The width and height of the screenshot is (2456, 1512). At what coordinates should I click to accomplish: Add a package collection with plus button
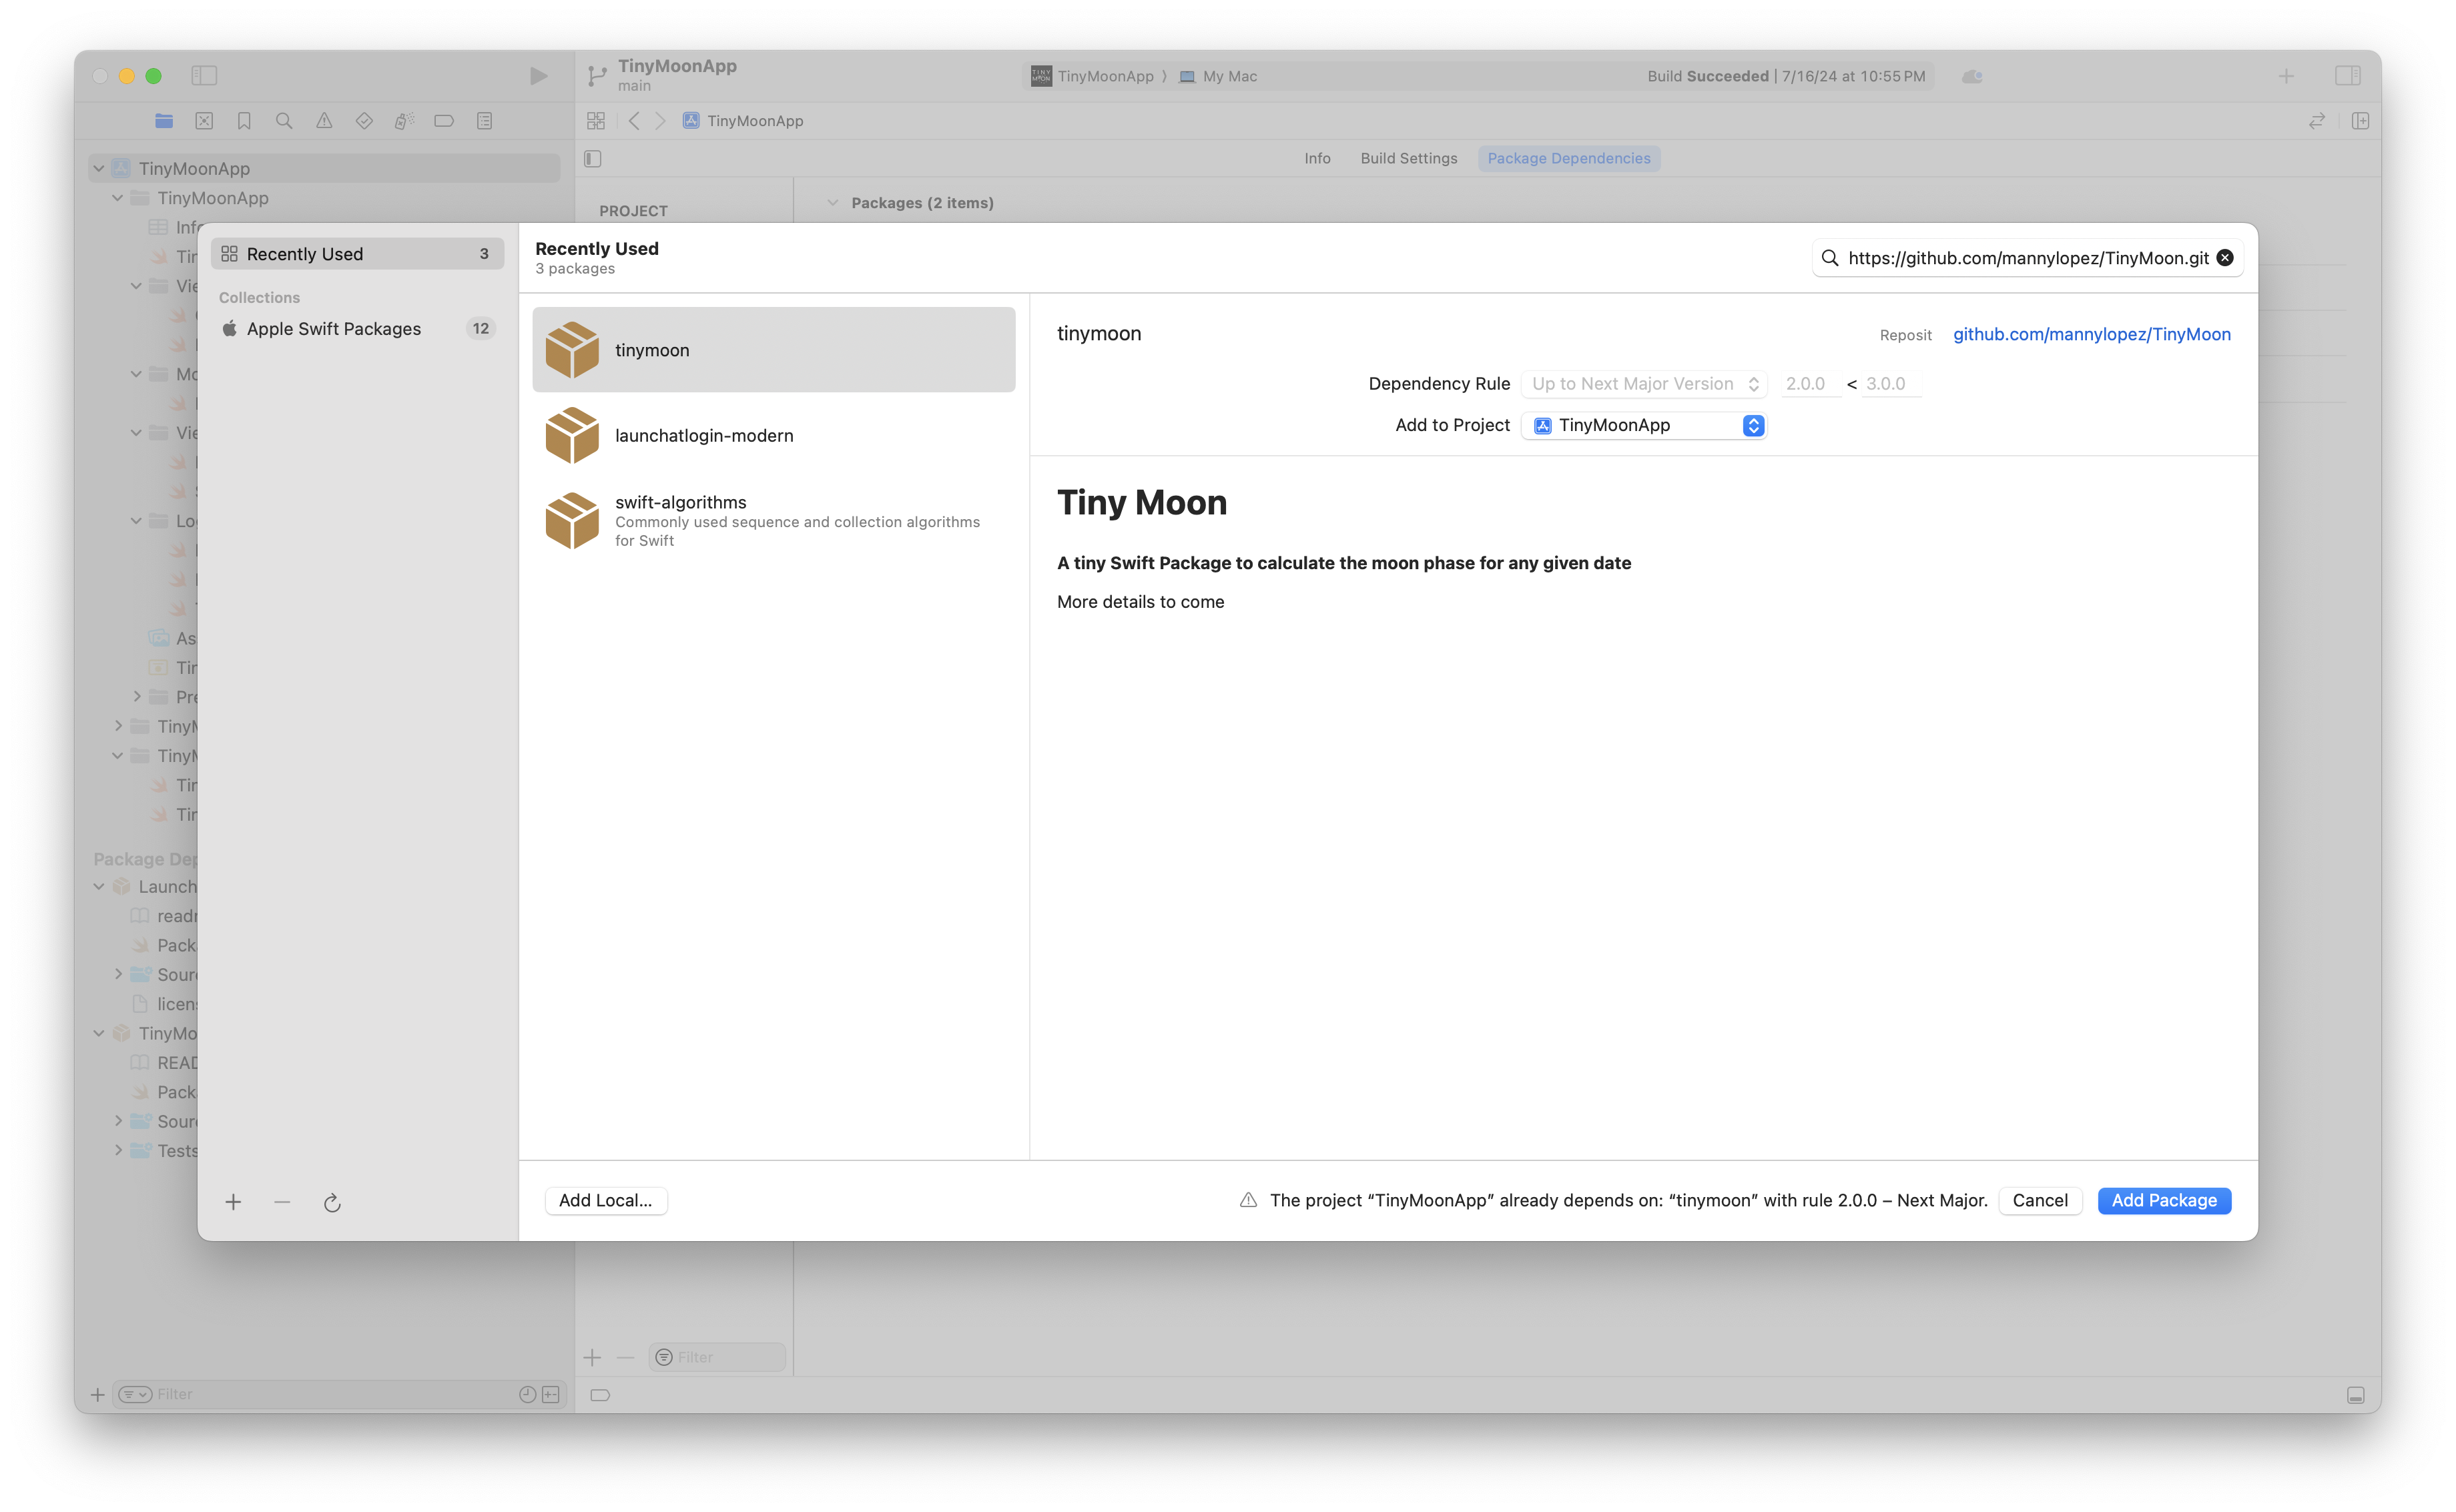[x=233, y=1201]
